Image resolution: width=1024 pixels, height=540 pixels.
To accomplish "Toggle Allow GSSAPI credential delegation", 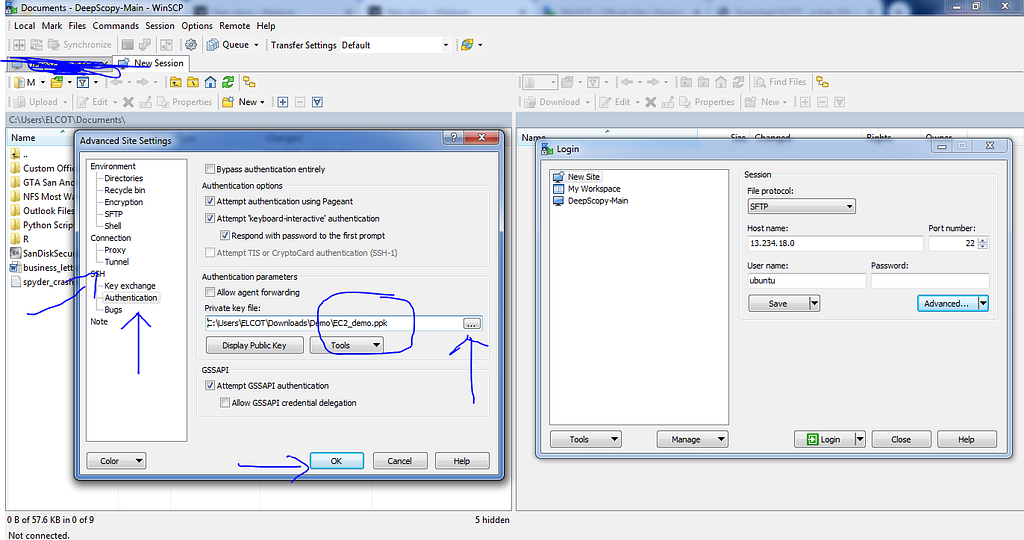I will coord(225,402).
